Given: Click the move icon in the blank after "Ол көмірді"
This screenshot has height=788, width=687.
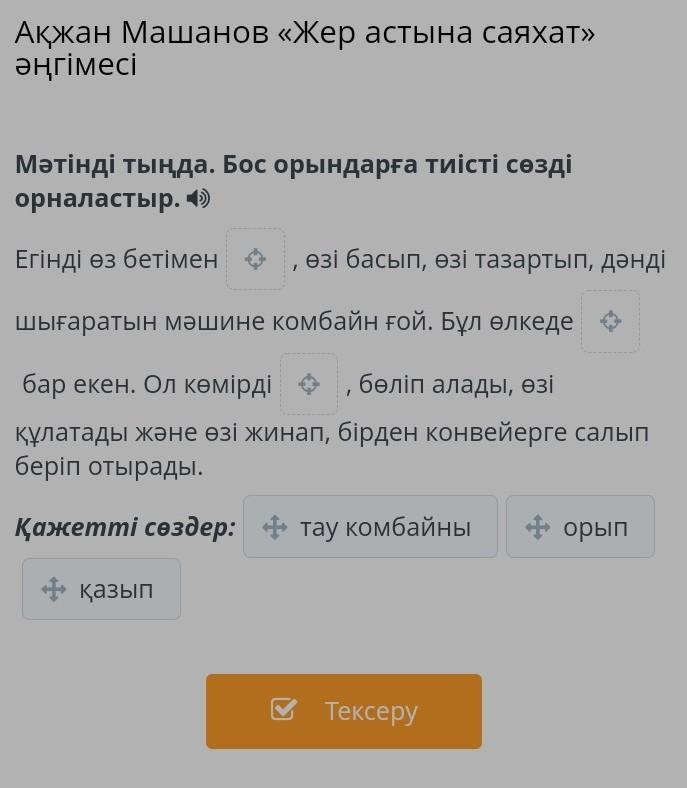Looking at the screenshot, I should coord(309,384).
